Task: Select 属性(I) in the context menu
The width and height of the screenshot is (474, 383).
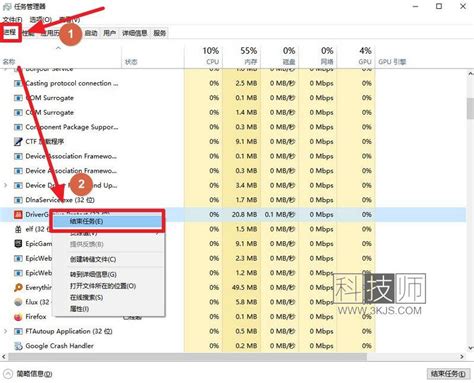Action: pyautogui.click(x=79, y=309)
